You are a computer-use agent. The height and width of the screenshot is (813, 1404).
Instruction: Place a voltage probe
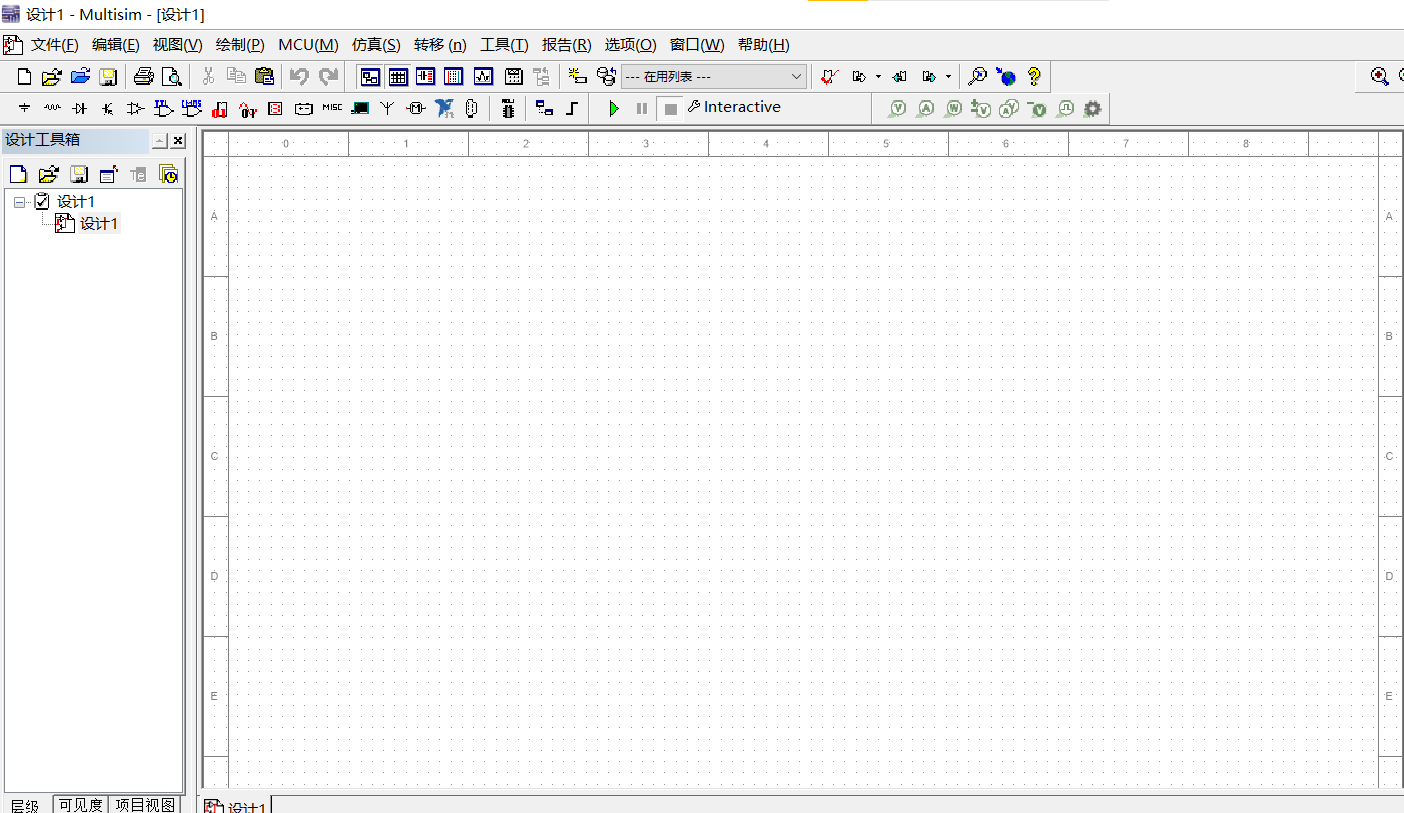[x=897, y=108]
